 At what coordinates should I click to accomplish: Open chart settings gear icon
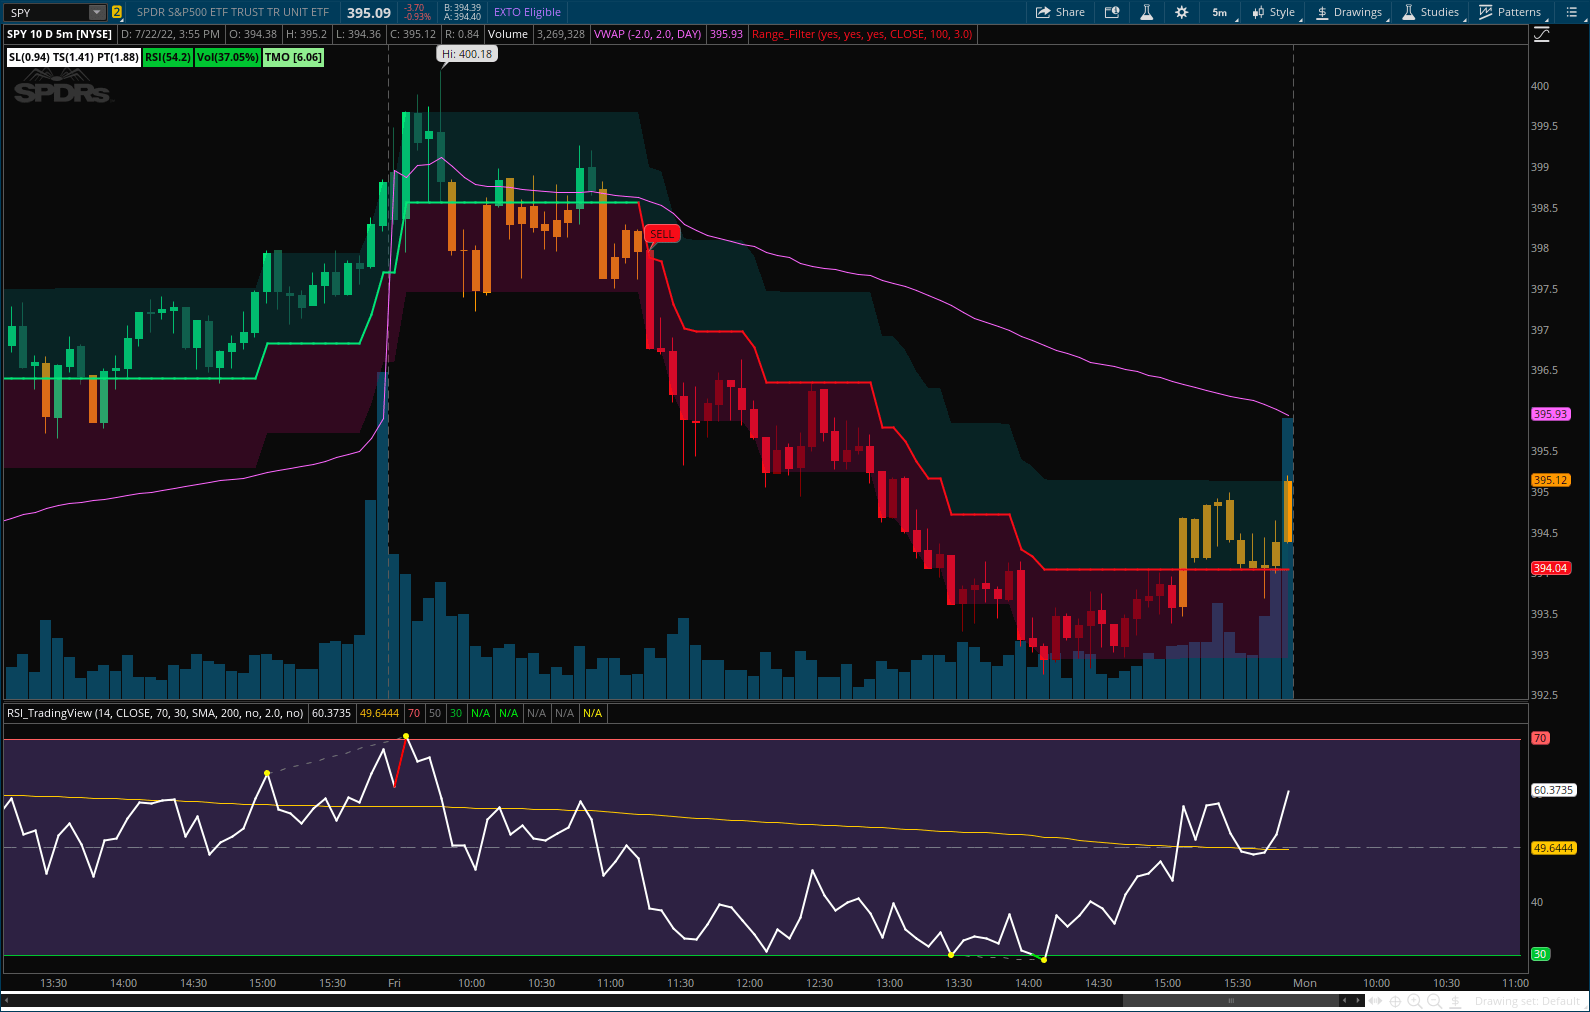tap(1182, 12)
